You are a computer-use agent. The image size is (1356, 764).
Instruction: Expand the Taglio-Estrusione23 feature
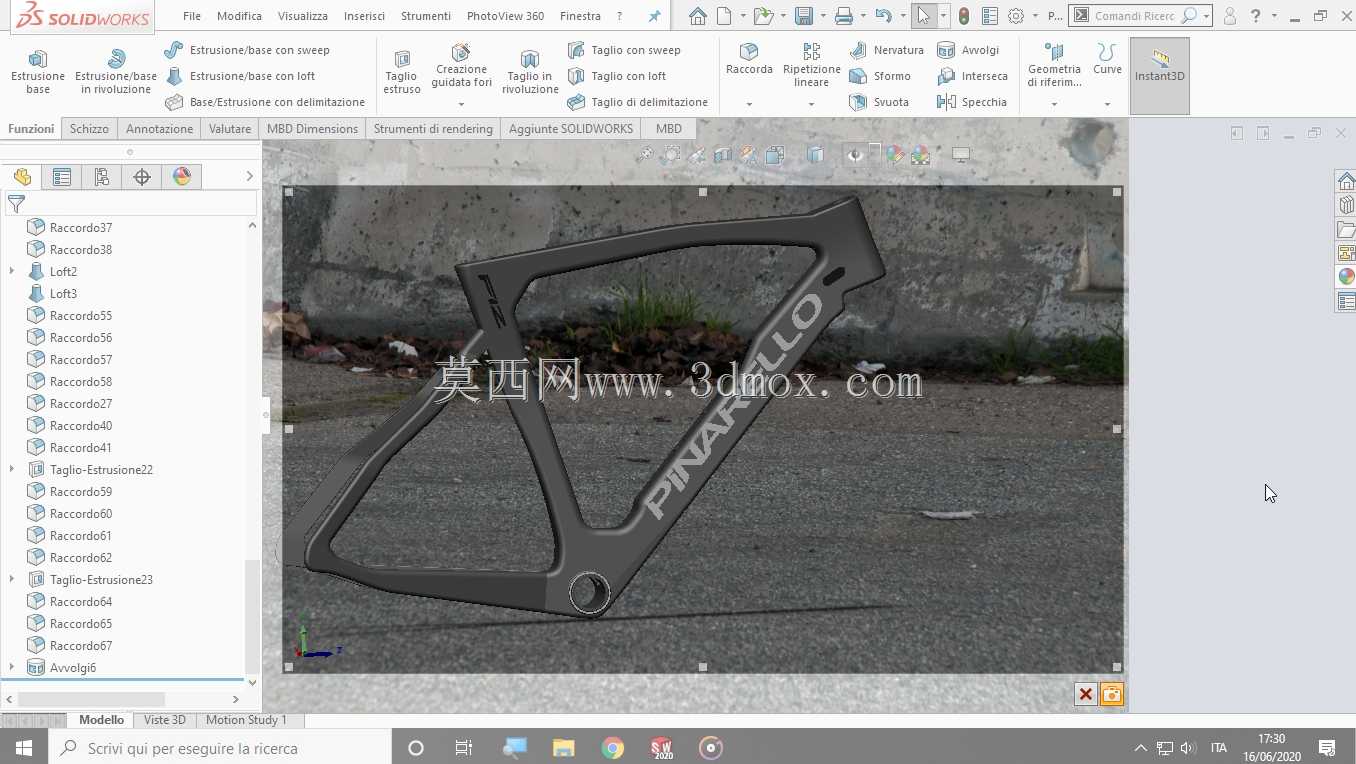coord(12,580)
